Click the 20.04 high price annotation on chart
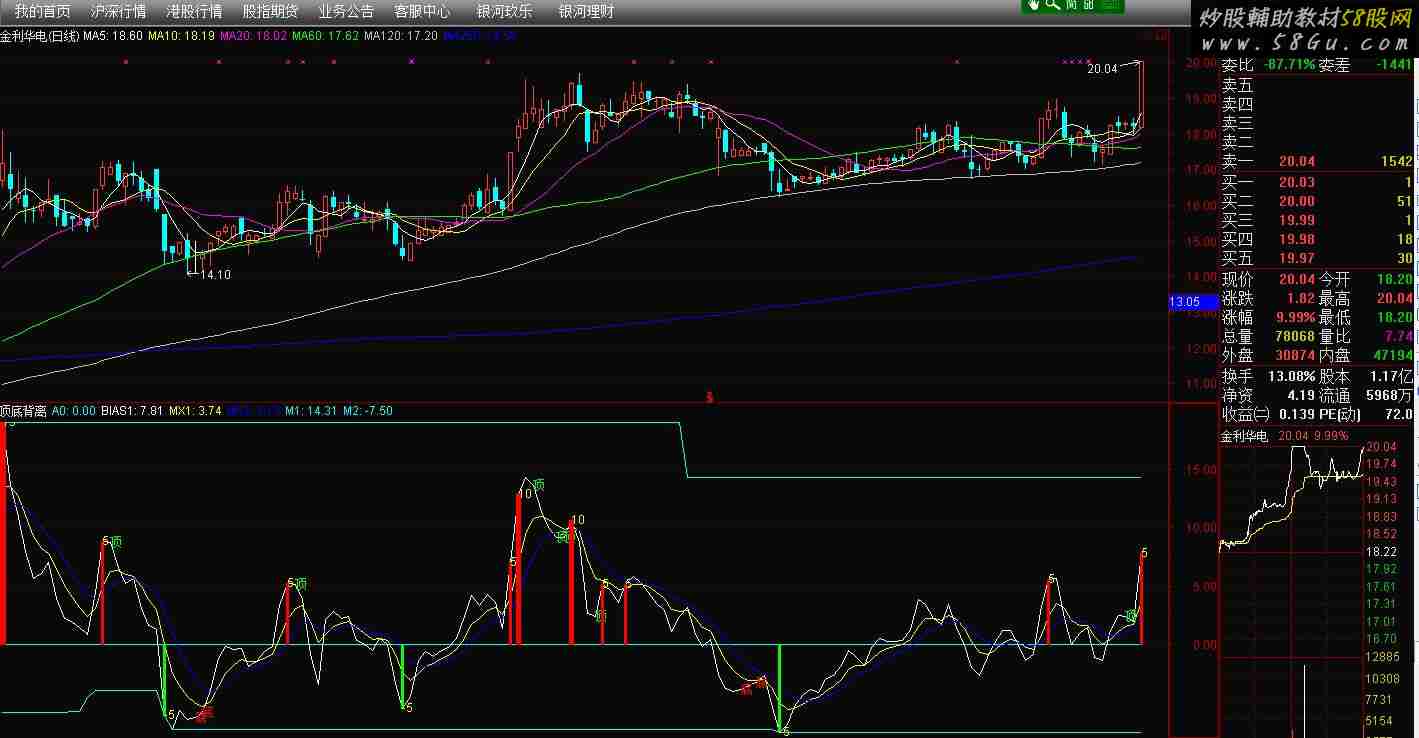1419x738 pixels. (1102, 69)
